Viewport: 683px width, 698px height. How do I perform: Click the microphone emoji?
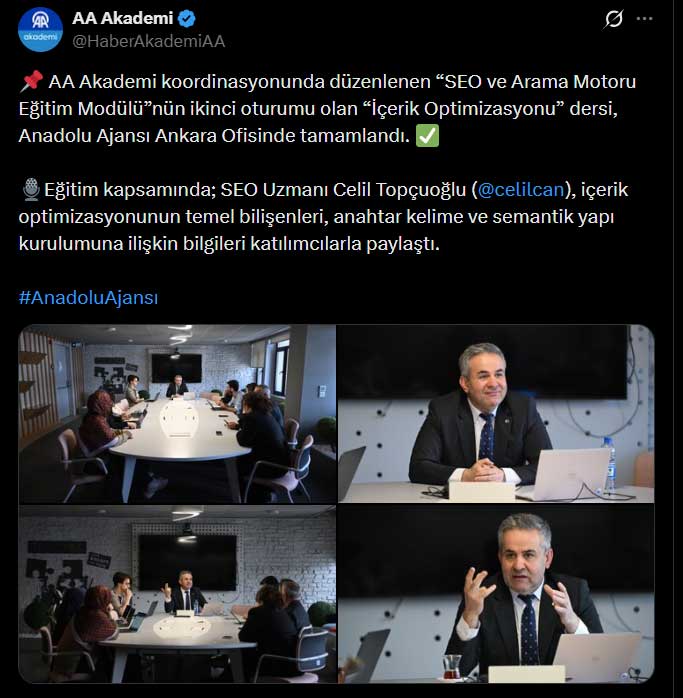click(31, 190)
